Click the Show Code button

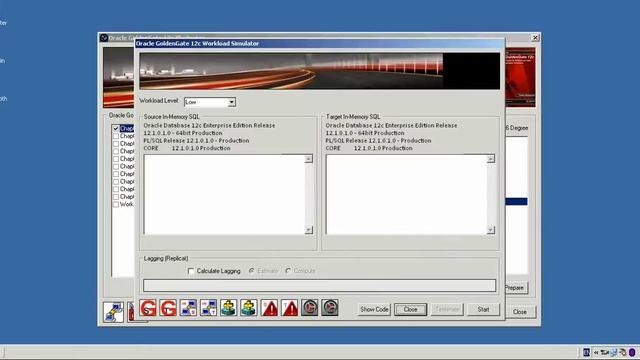(x=374, y=309)
